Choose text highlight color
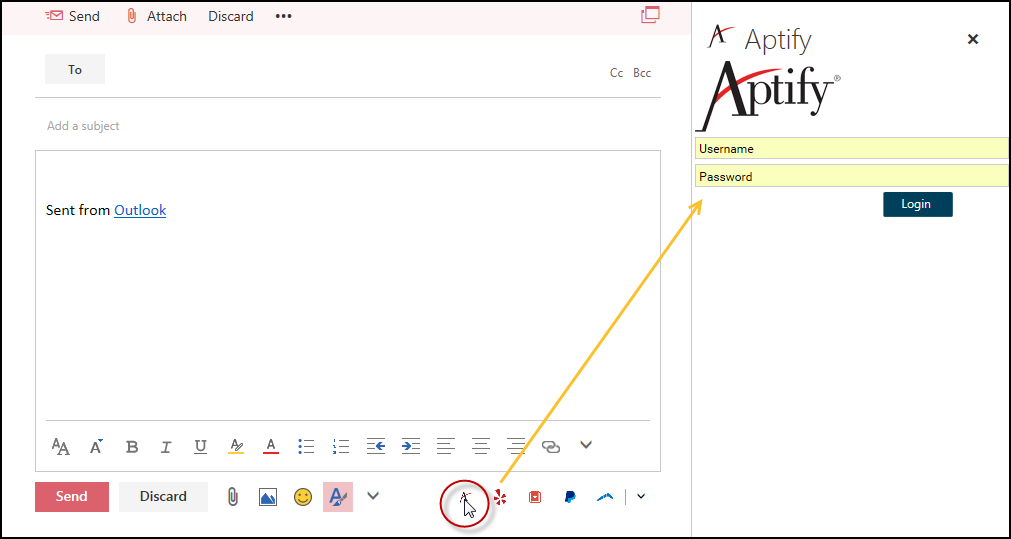This screenshot has height=539, width=1011. pos(236,446)
